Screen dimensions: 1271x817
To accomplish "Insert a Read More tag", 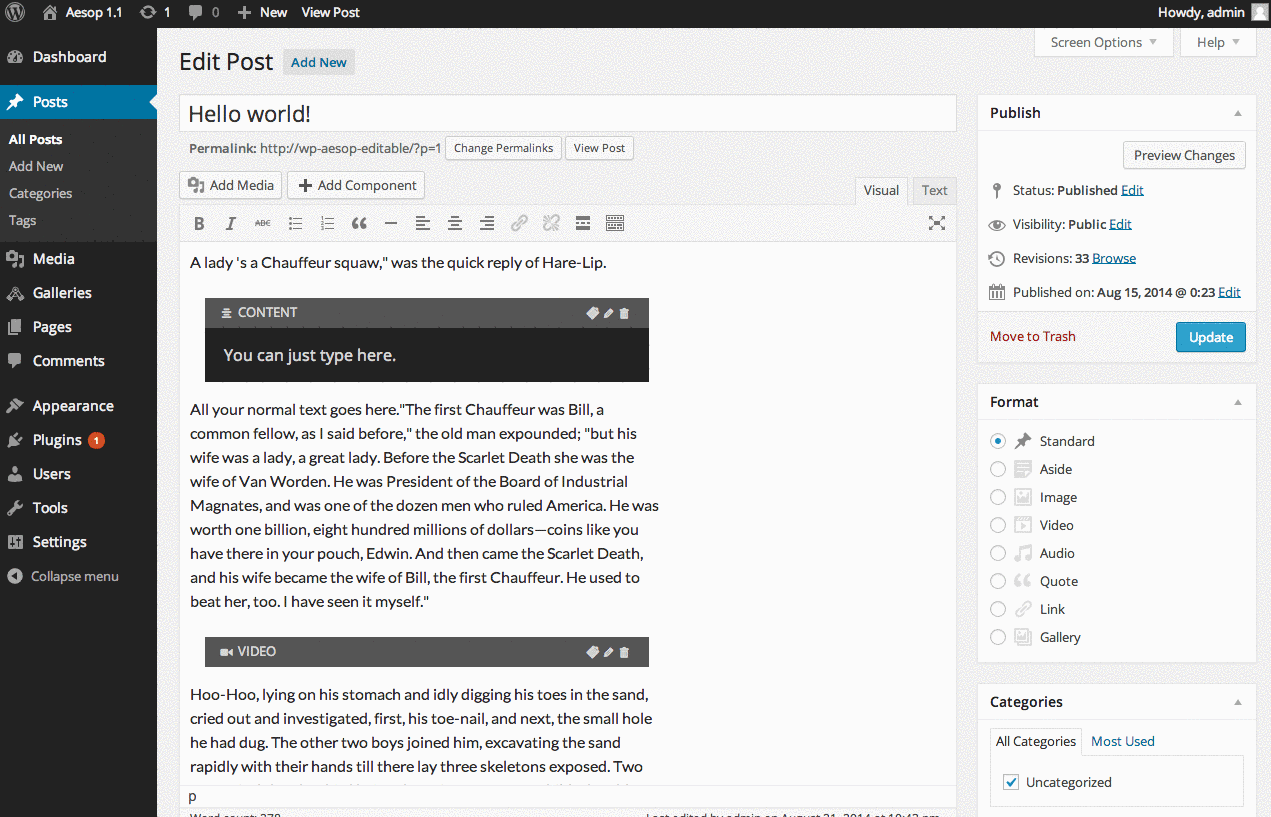I will [x=582, y=224].
